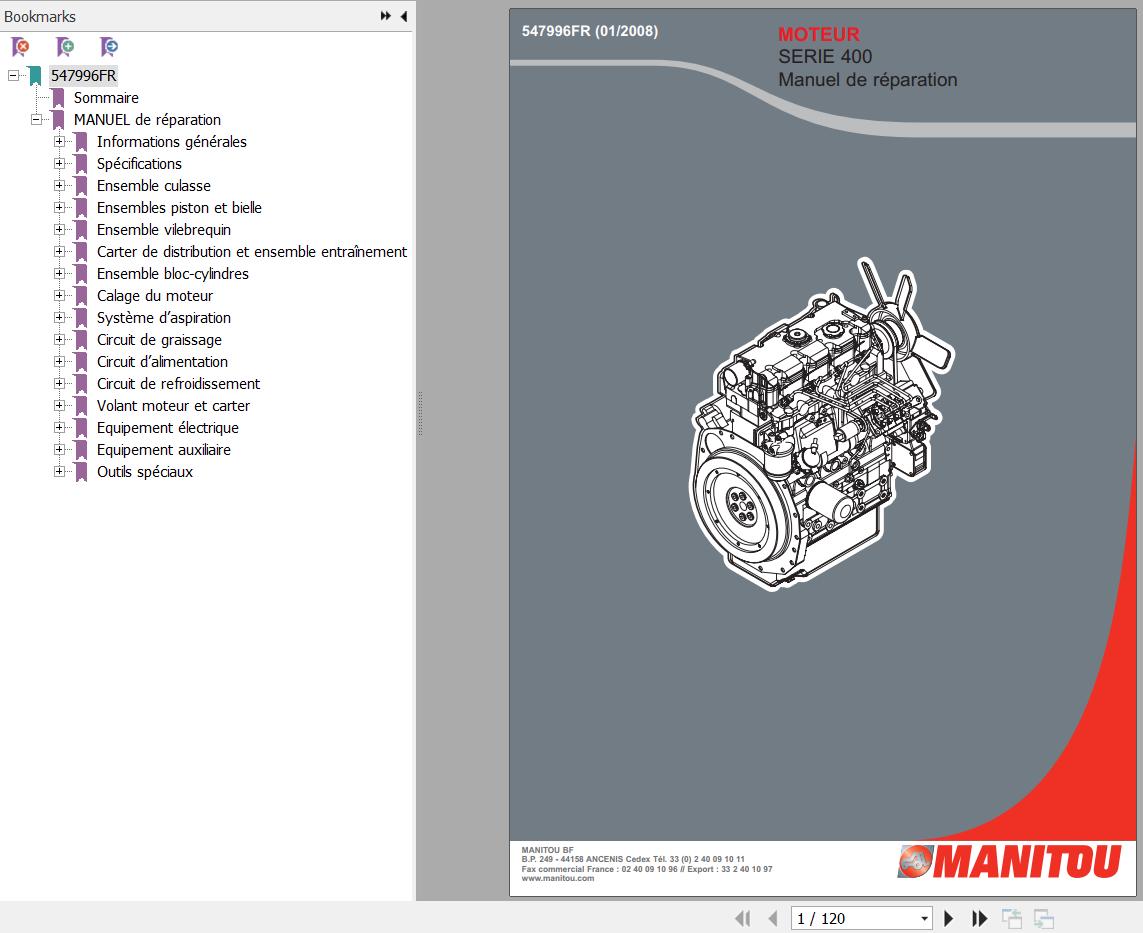Expand Ensemble culasse bookmark
The image size is (1143, 933).
[x=59, y=185]
